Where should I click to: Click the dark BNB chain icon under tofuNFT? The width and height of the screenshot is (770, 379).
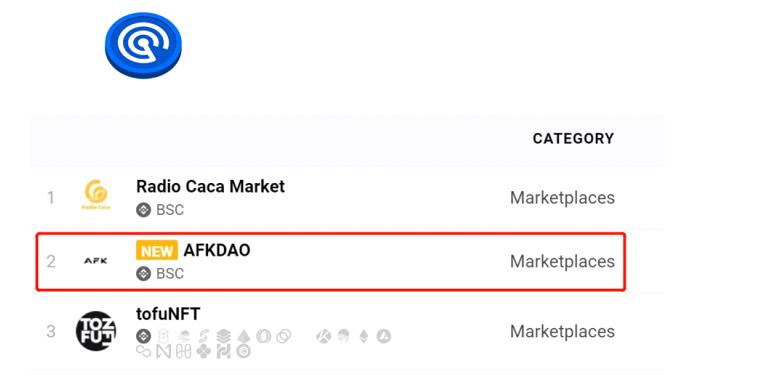click(x=143, y=336)
